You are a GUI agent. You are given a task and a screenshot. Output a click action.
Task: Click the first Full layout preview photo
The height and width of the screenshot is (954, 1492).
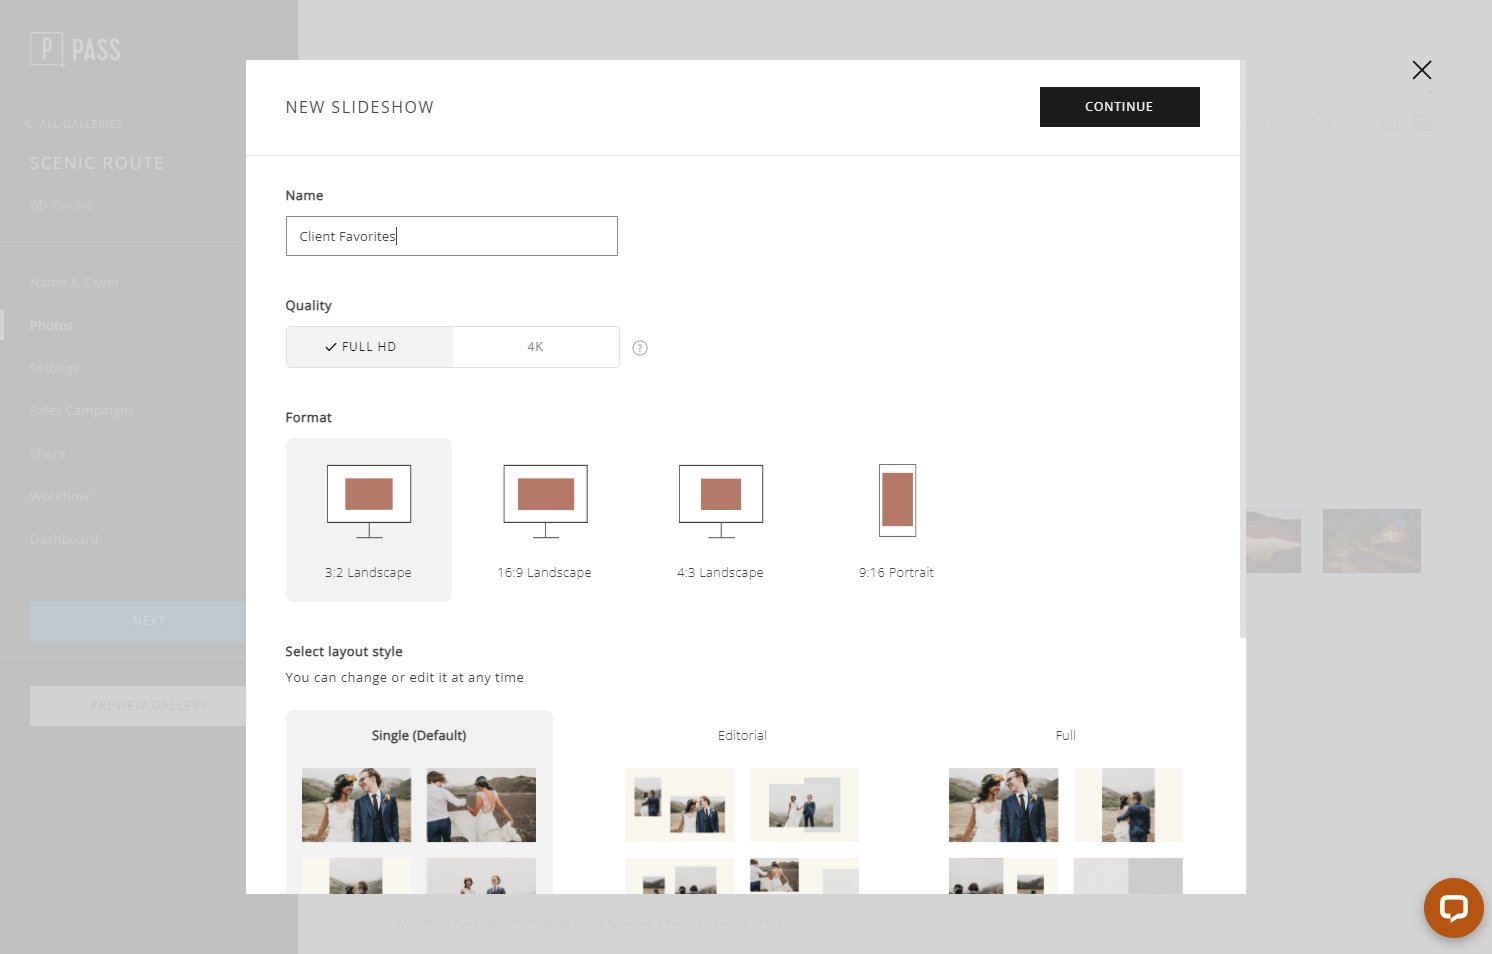(x=1003, y=805)
